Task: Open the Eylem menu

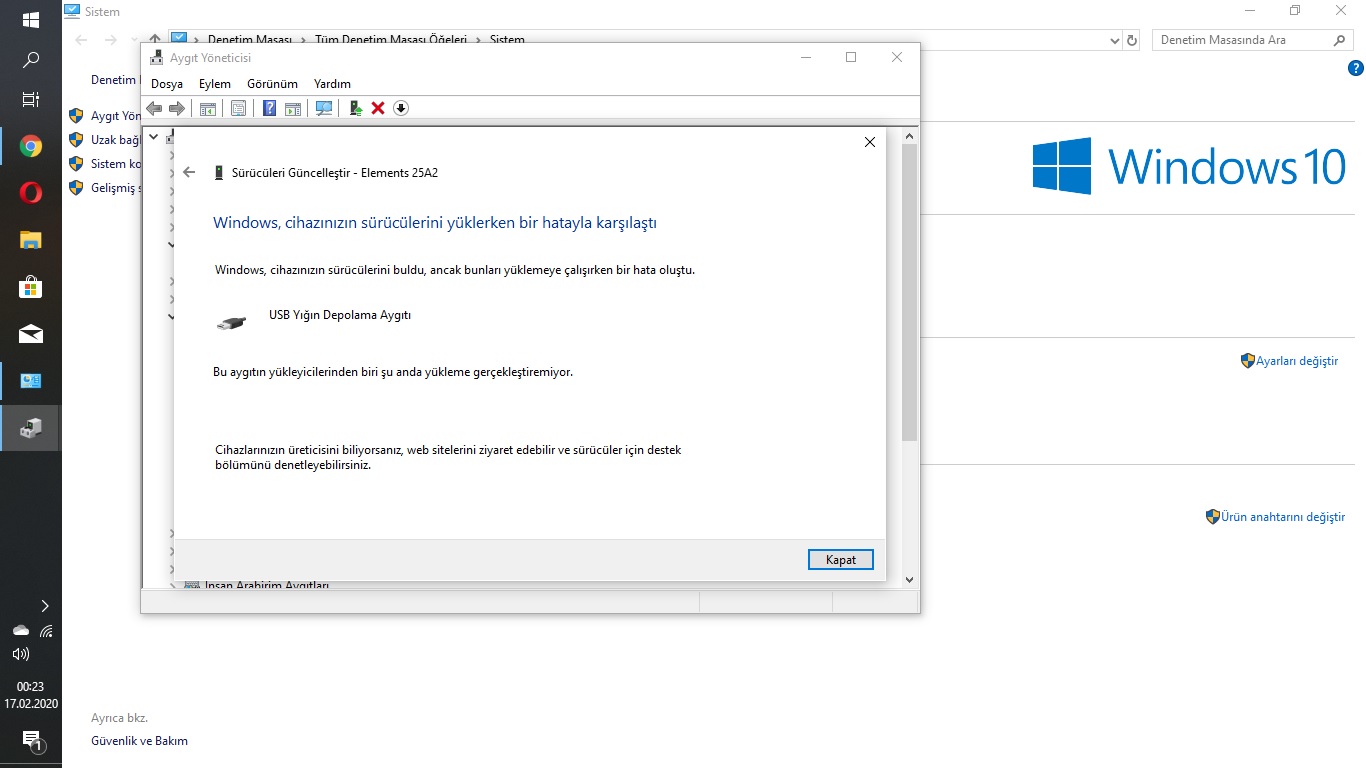Action: coord(215,84)
